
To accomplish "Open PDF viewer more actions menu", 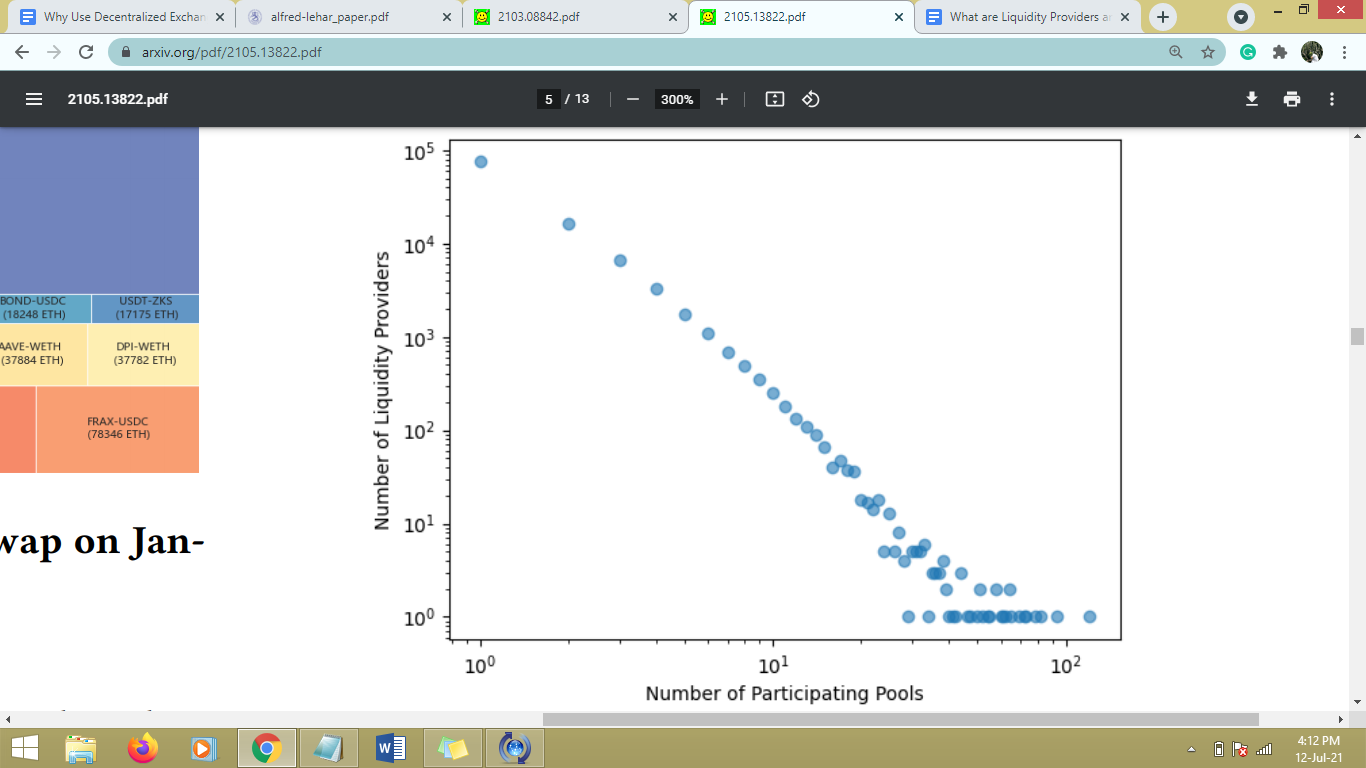I will (1332, 99).
